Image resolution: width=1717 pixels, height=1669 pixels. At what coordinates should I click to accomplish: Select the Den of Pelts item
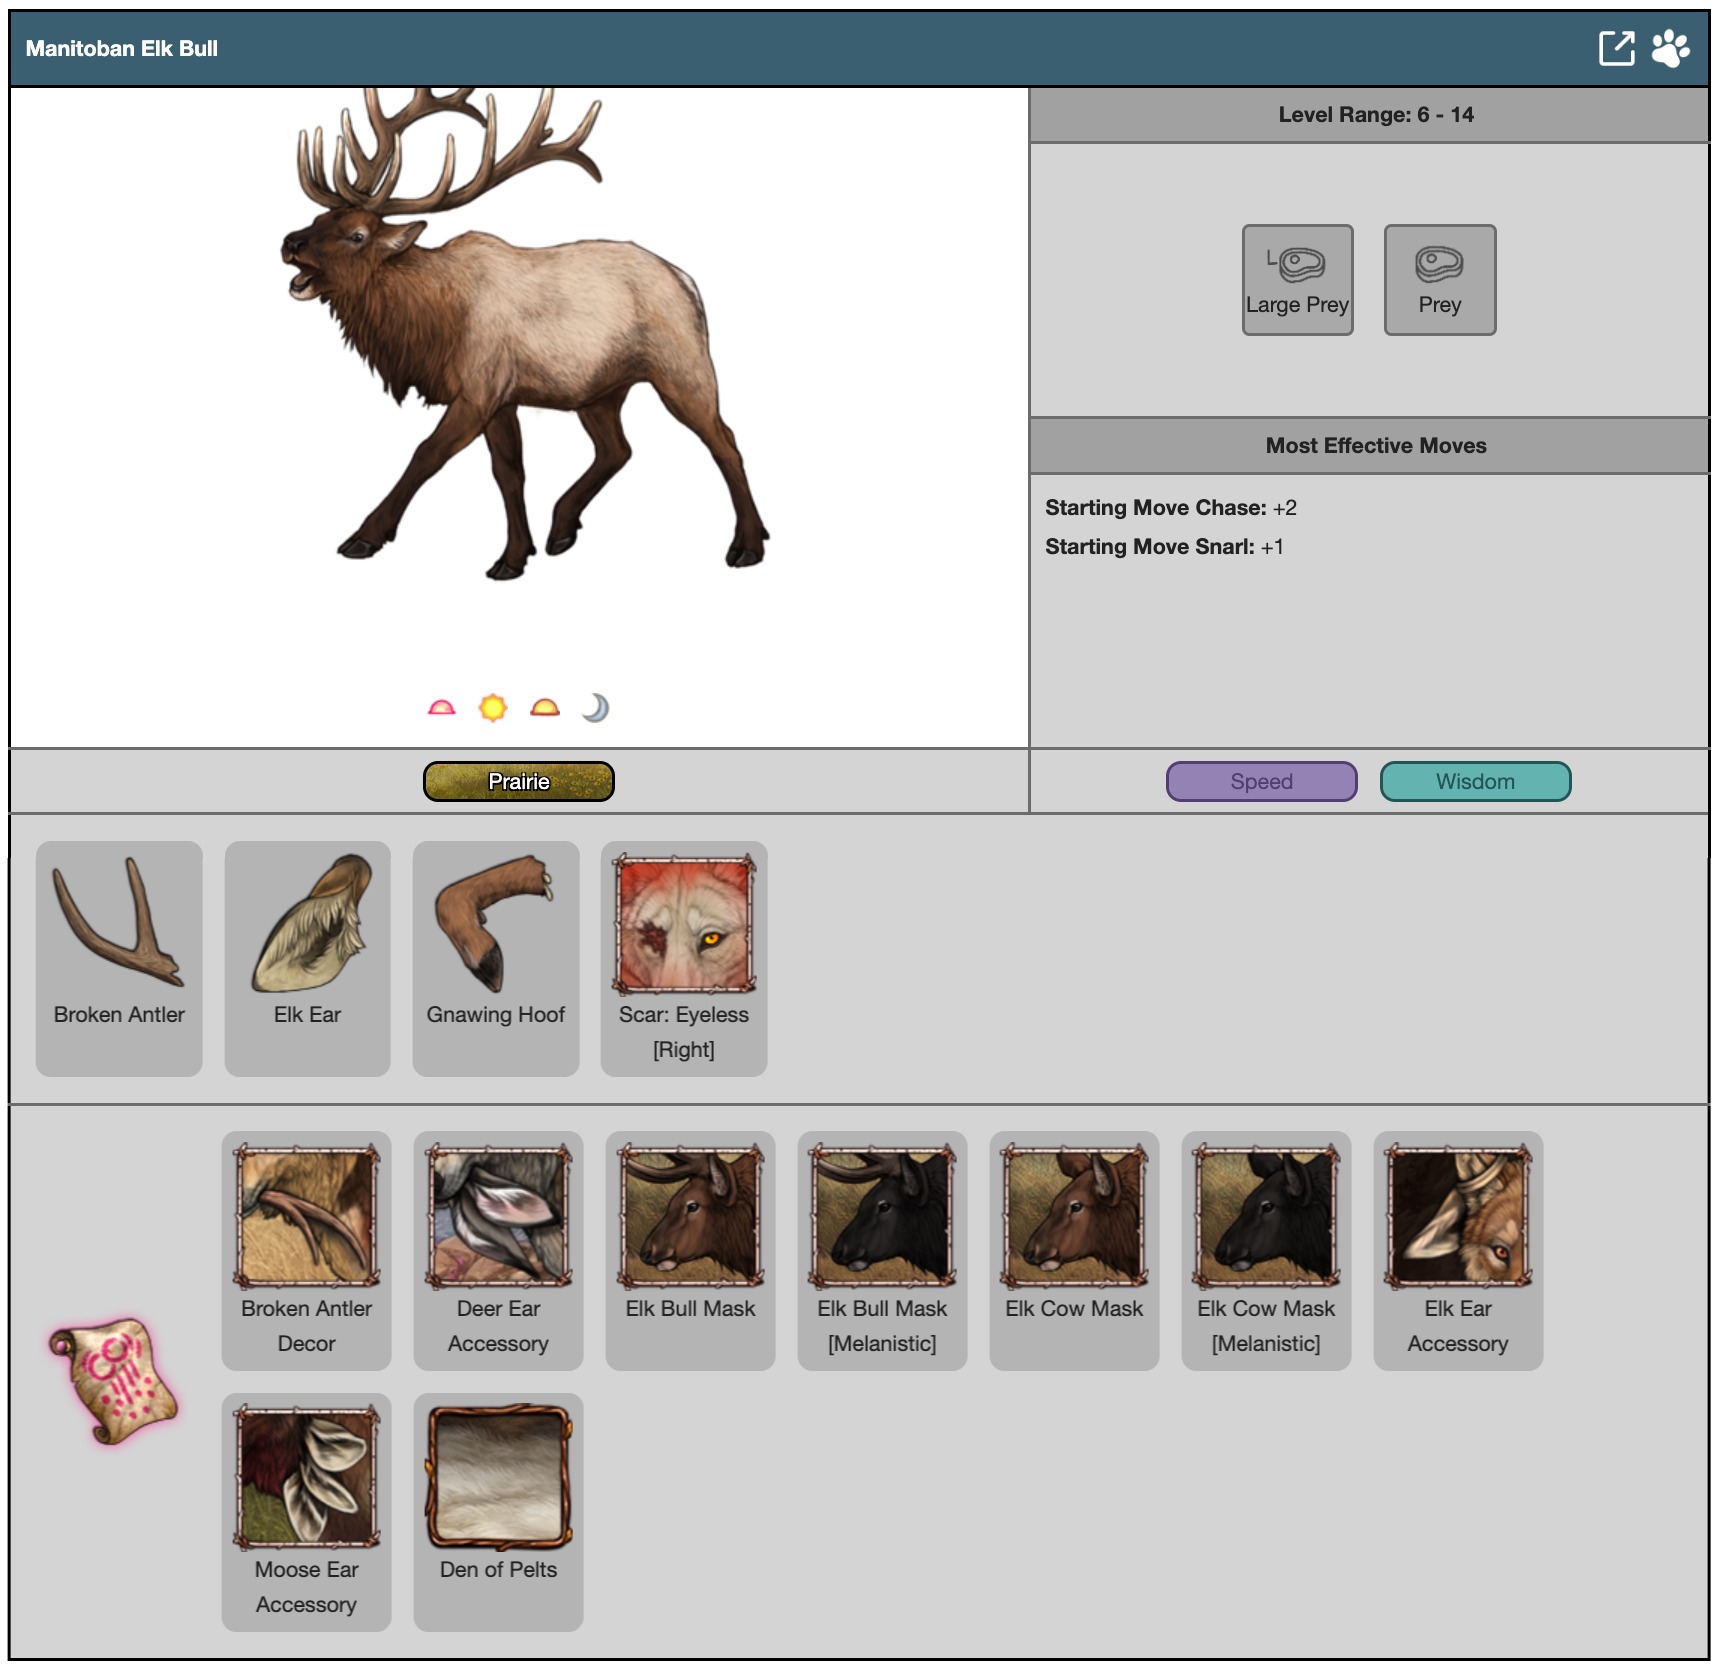tap(498, 1510)
